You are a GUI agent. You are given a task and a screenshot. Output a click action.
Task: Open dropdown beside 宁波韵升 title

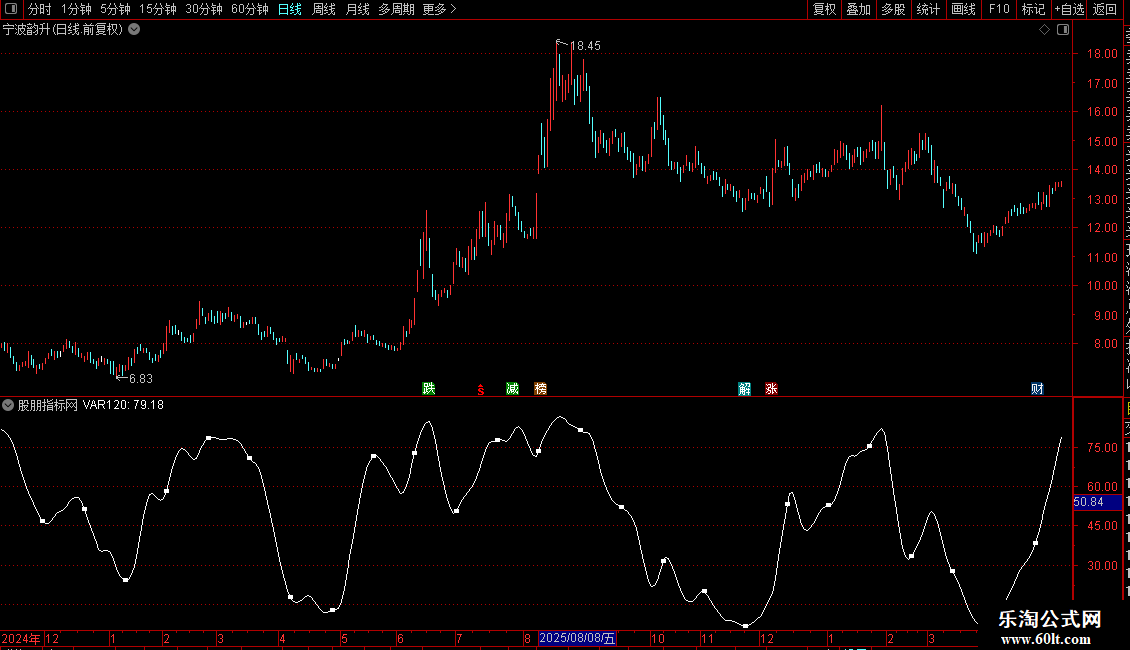(x=134, y=30)
